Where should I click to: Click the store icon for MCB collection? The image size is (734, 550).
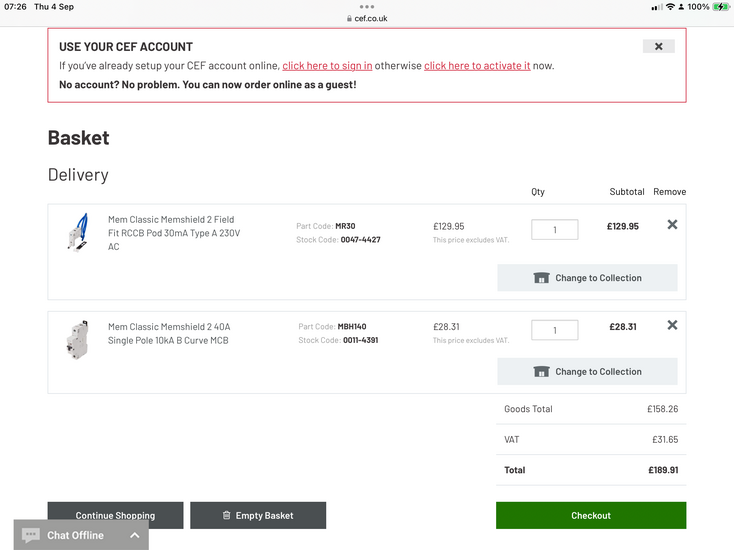[x=541, y=372]
